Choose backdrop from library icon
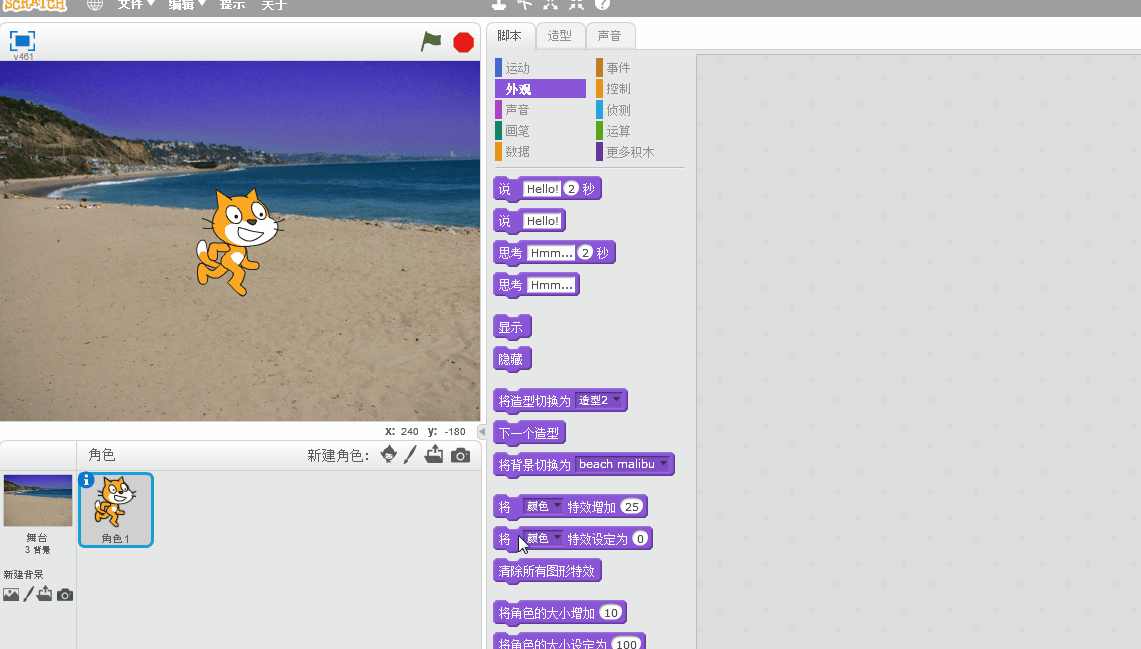The width and height of the screenshot is (1141, 649). click(x=11, y=594)
